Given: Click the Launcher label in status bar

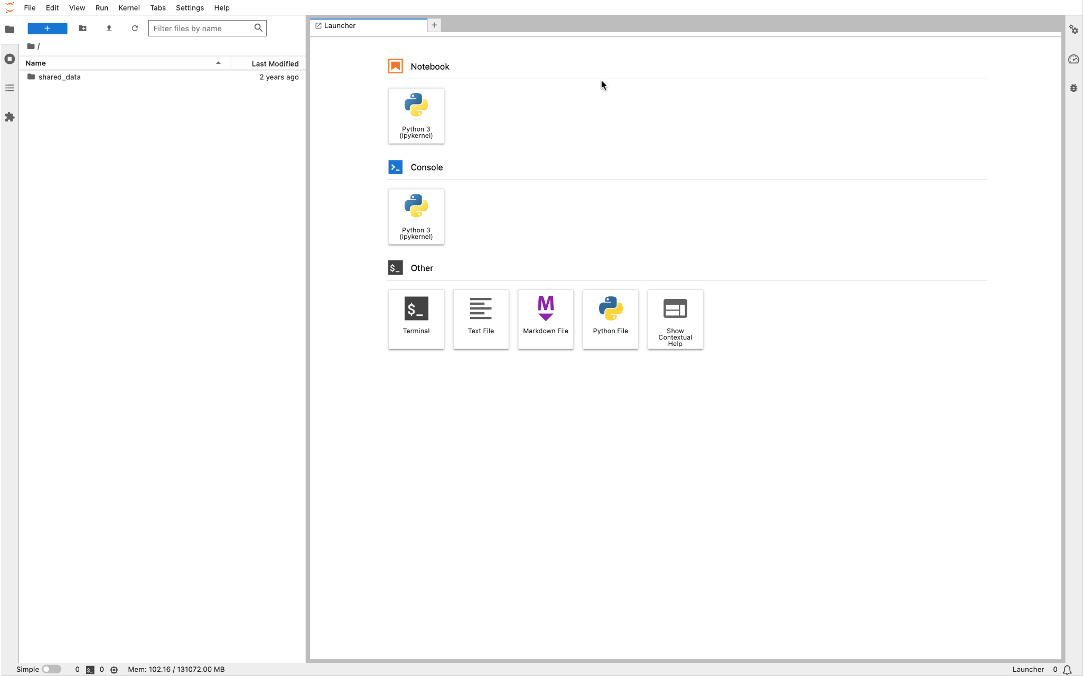Looking at the screenshot, I should point(1028,669).
